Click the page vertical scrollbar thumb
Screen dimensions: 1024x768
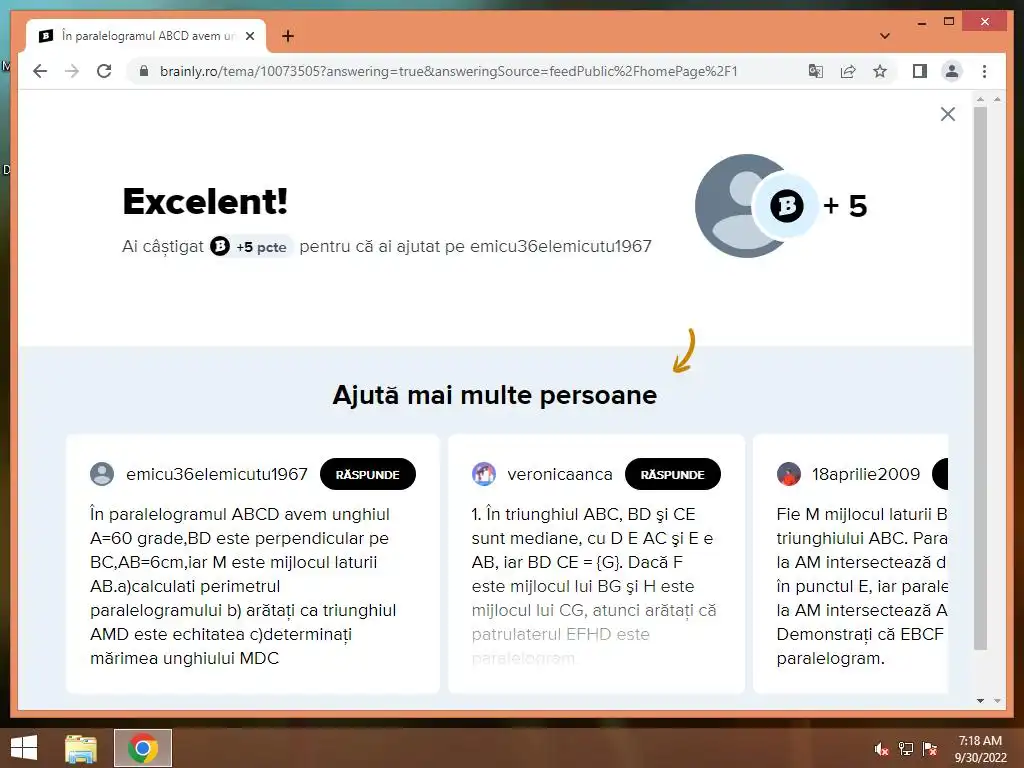click(x=980, y=378)
